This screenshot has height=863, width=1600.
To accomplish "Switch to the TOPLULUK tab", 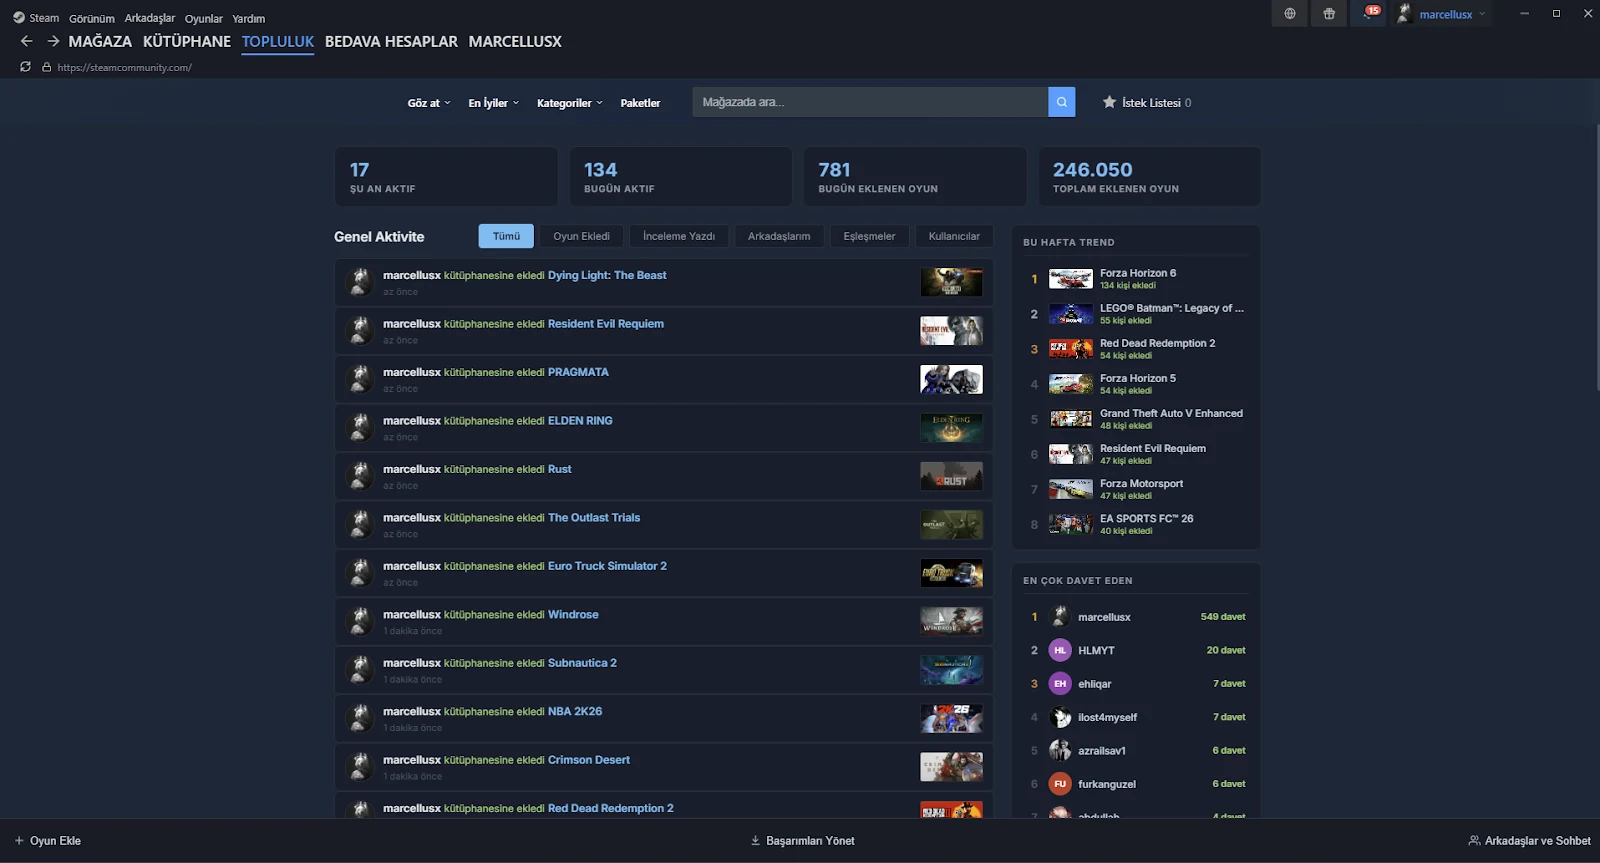I will pyautogui.click(x=278, y=42).
